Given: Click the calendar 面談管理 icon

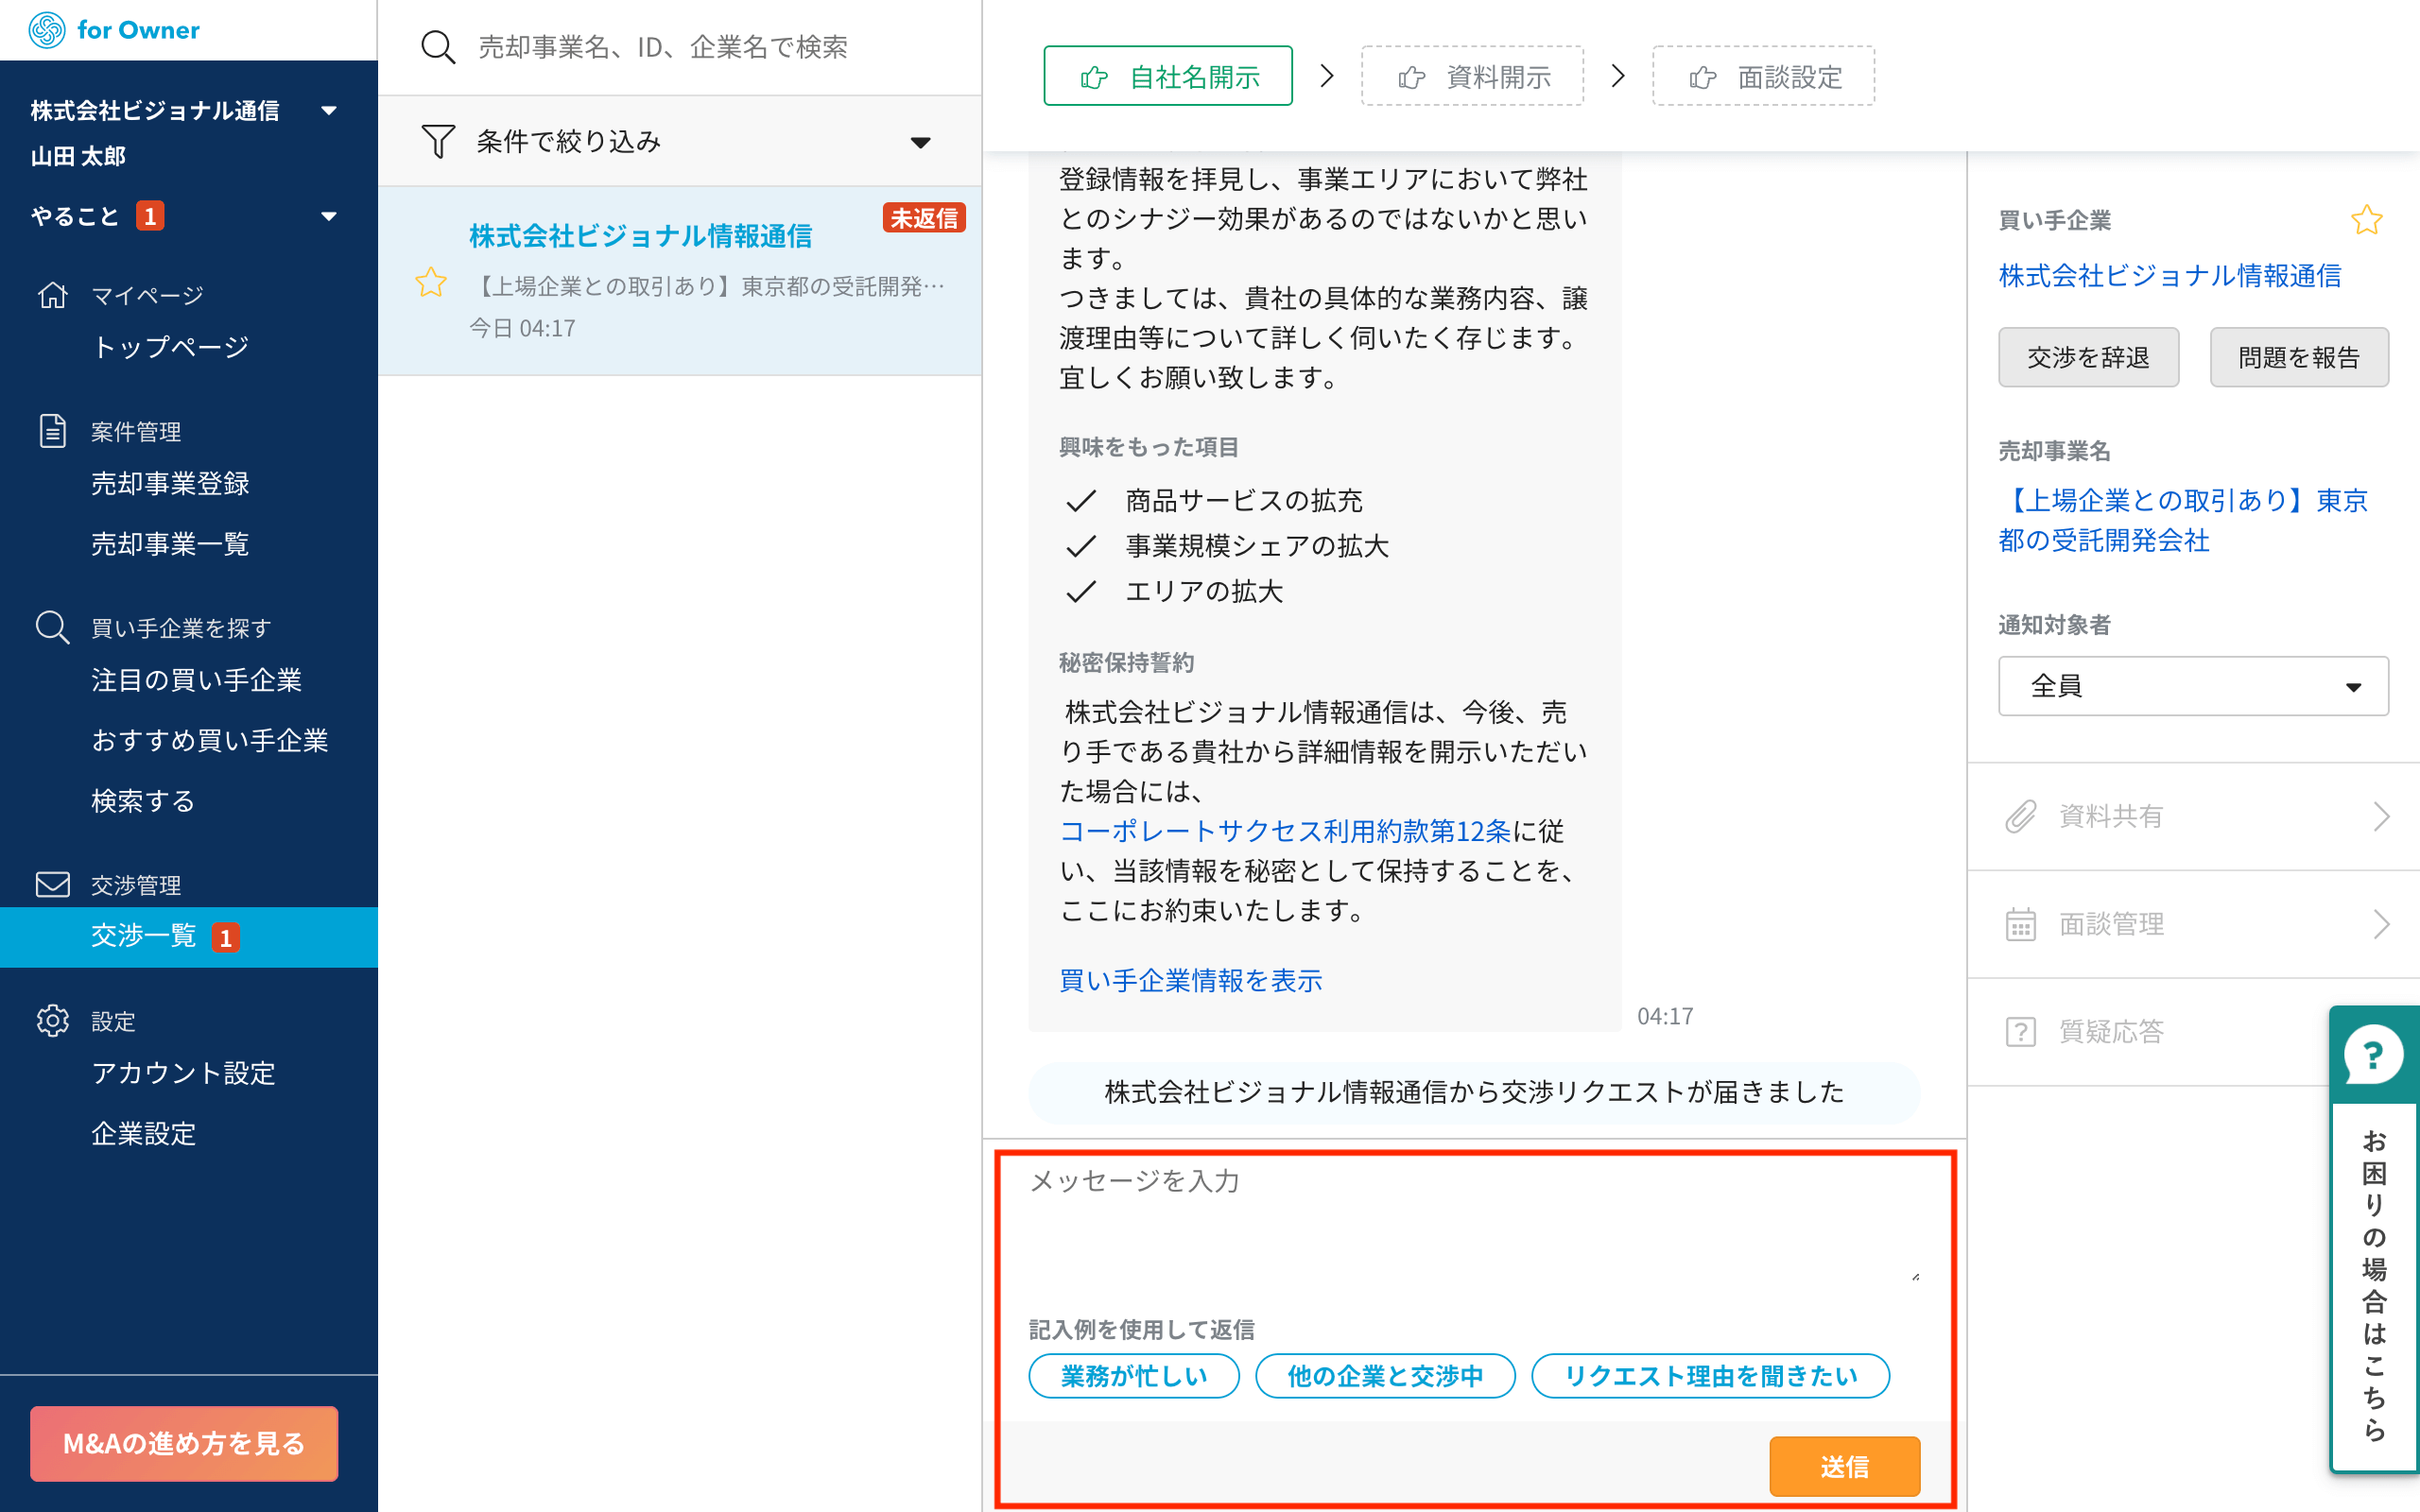Looking at the screenshot, I should coord(2020,924).
